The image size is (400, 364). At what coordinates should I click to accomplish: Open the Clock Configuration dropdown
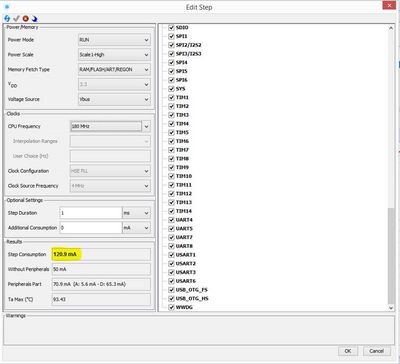click(110, 171)
